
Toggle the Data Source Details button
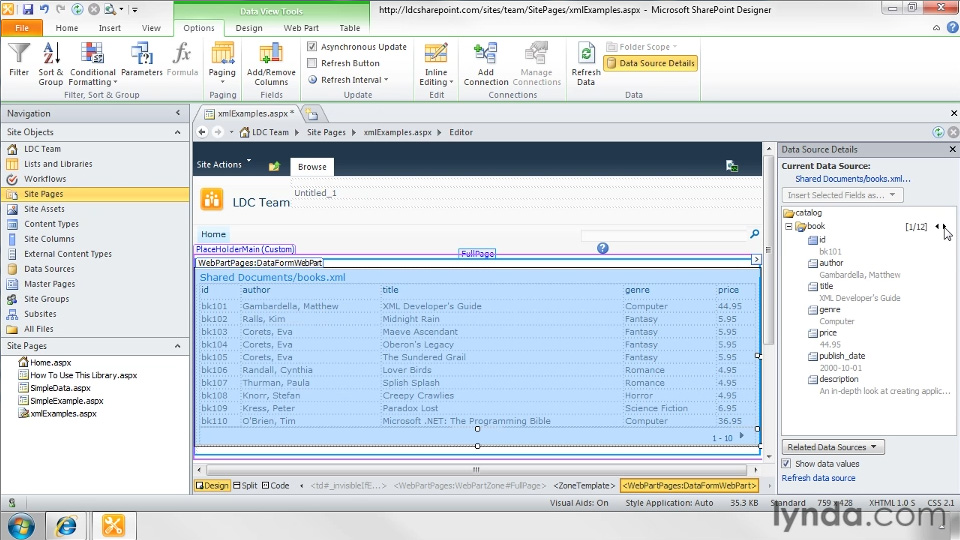[x=650, y=63]
